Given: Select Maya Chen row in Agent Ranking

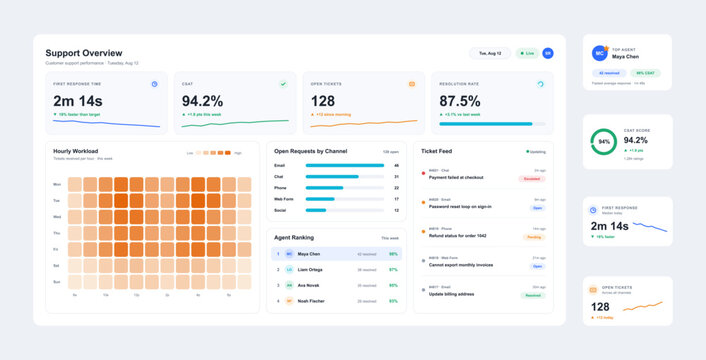Looking at the screenshot, I should click(336, 254).
